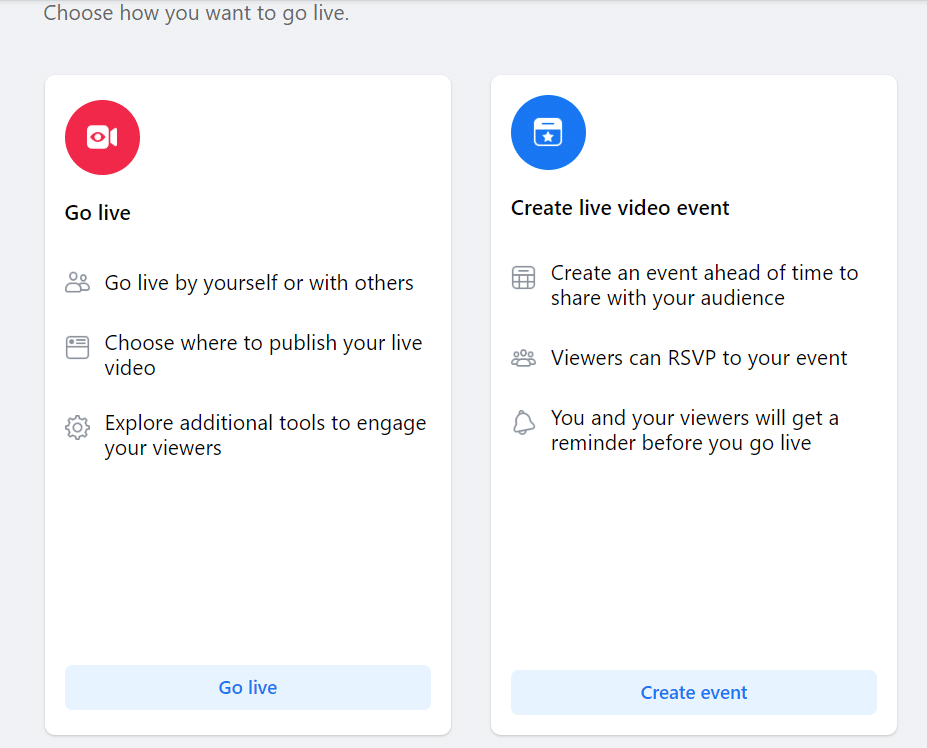Click the blue live video event calendar icon
Viewport: 927px width, 748px height.
[548, 132]
